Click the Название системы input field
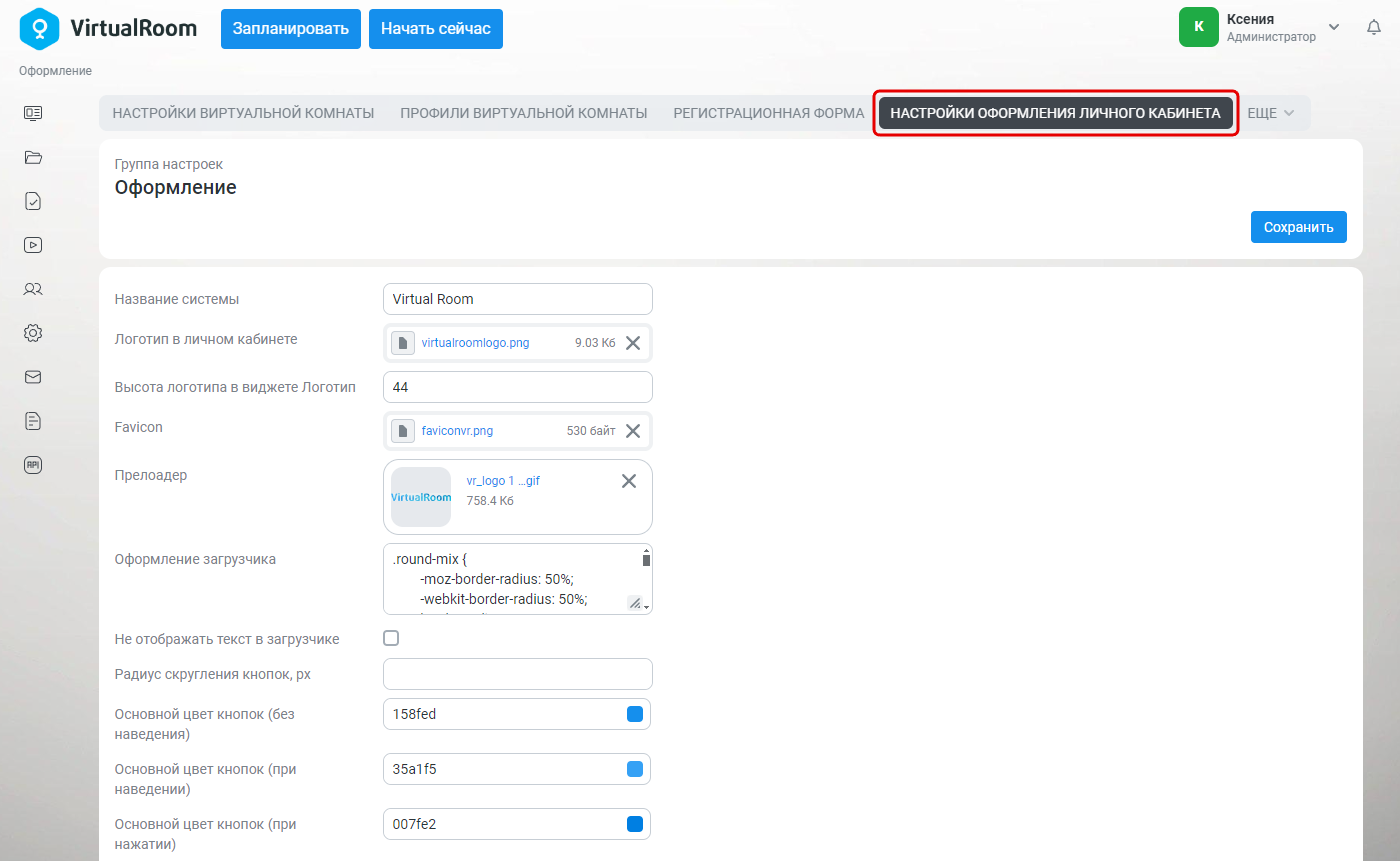The width and height of the screenshot is (1400, 861). [x=518, y=299]
